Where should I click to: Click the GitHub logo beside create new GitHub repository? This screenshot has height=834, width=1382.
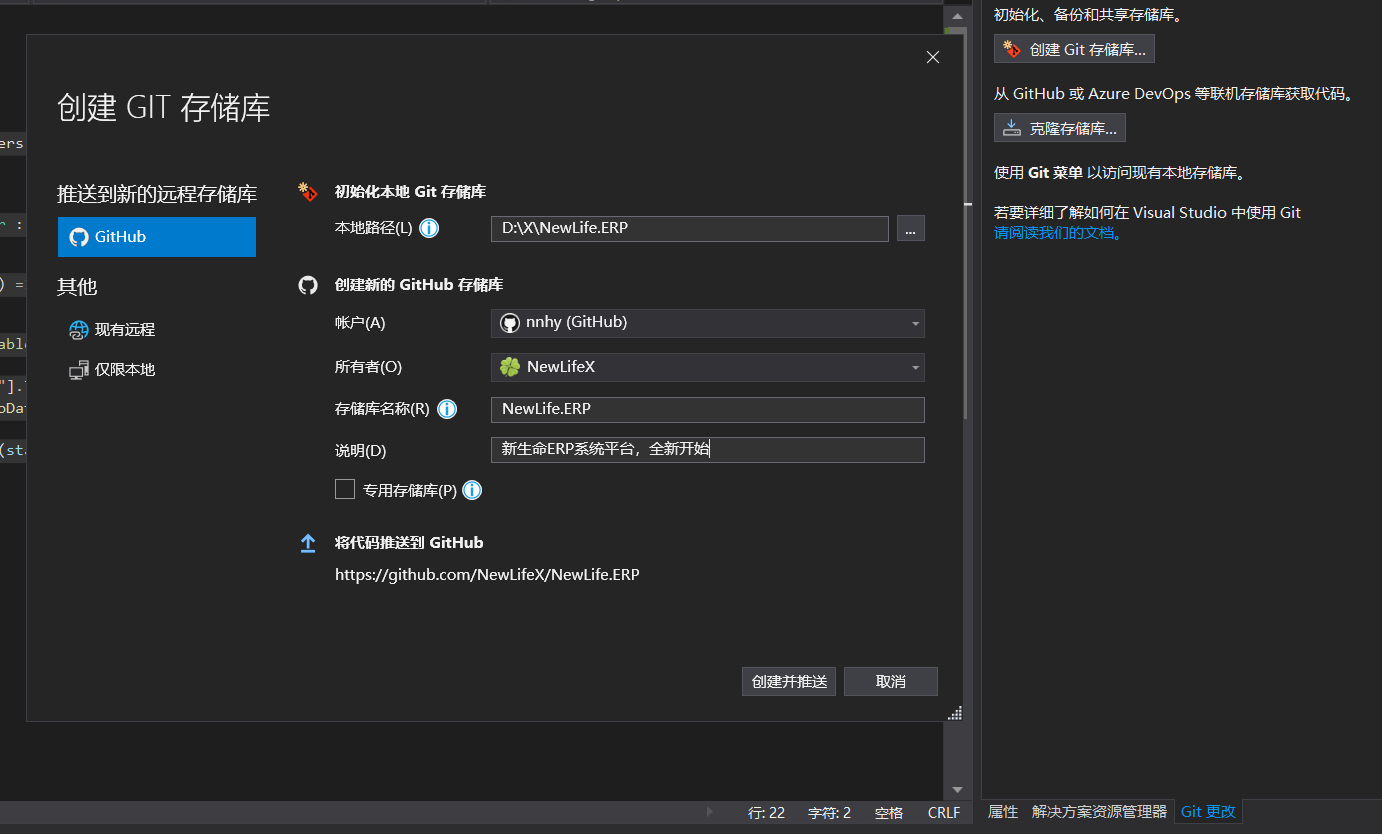308,285
